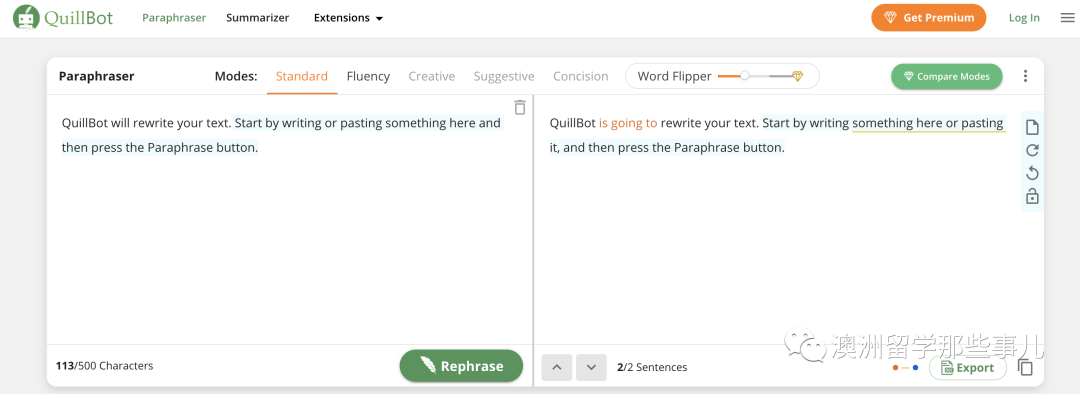Click the "113/500 Characters" counter
This screenshot has height=394, width=1080.
(x=105, y=366)
